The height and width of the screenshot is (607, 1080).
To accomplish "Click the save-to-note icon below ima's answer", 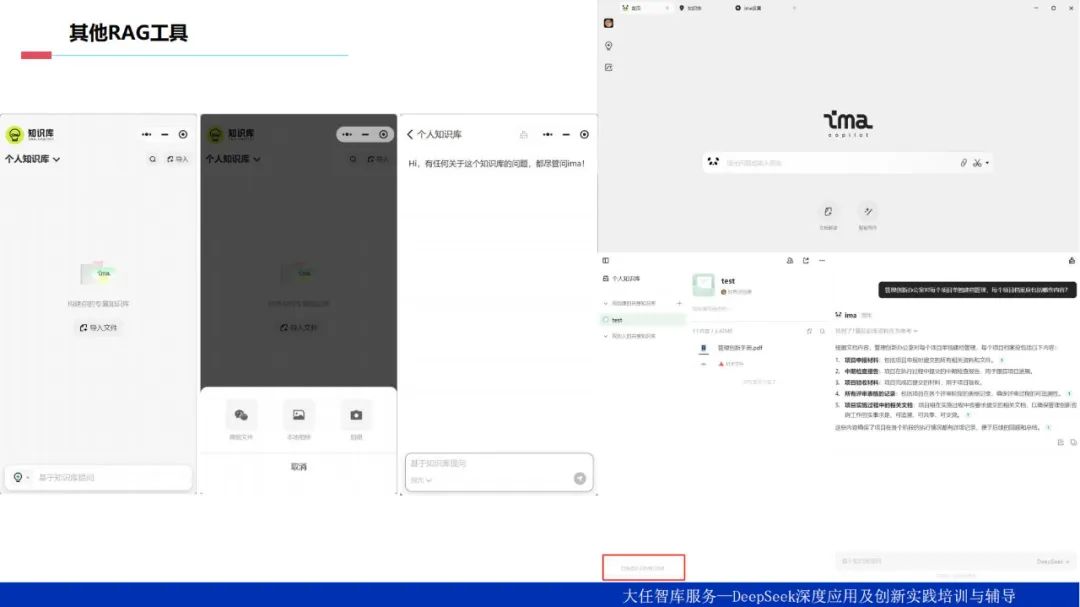I will [x=1061, y=442].
